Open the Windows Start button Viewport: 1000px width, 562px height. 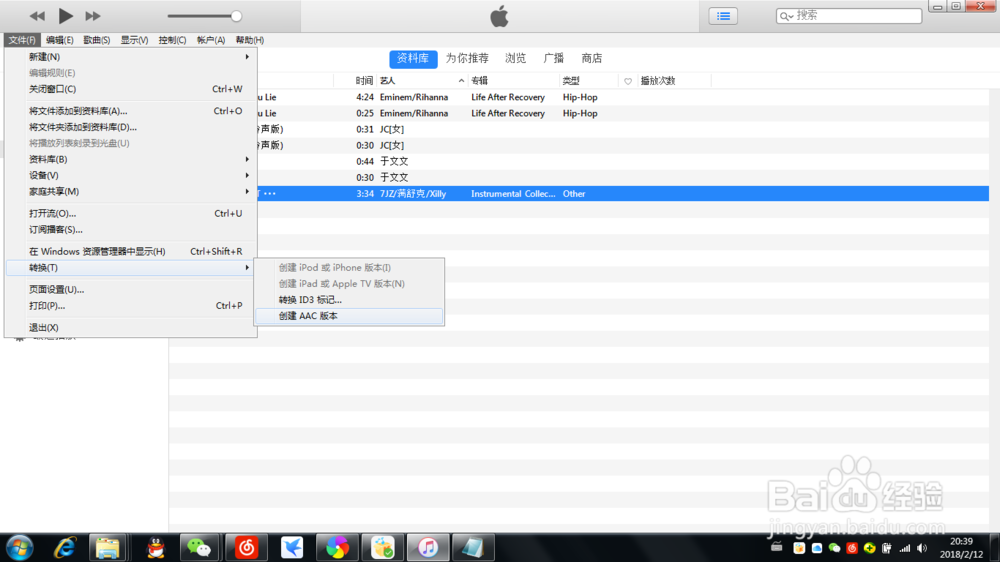[19, 548]
